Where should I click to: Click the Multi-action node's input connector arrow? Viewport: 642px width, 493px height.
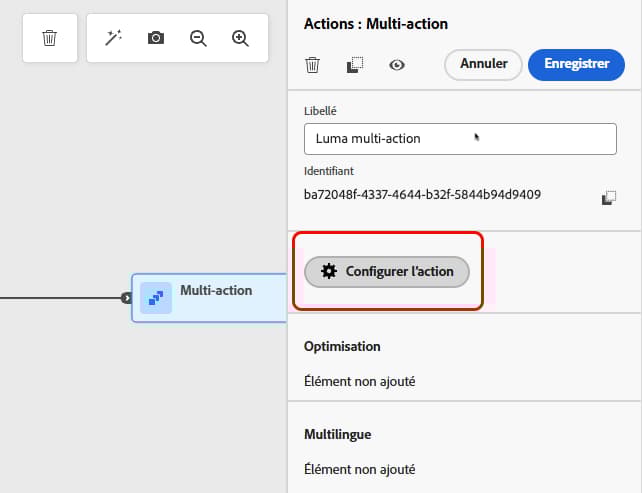[126, 298]
